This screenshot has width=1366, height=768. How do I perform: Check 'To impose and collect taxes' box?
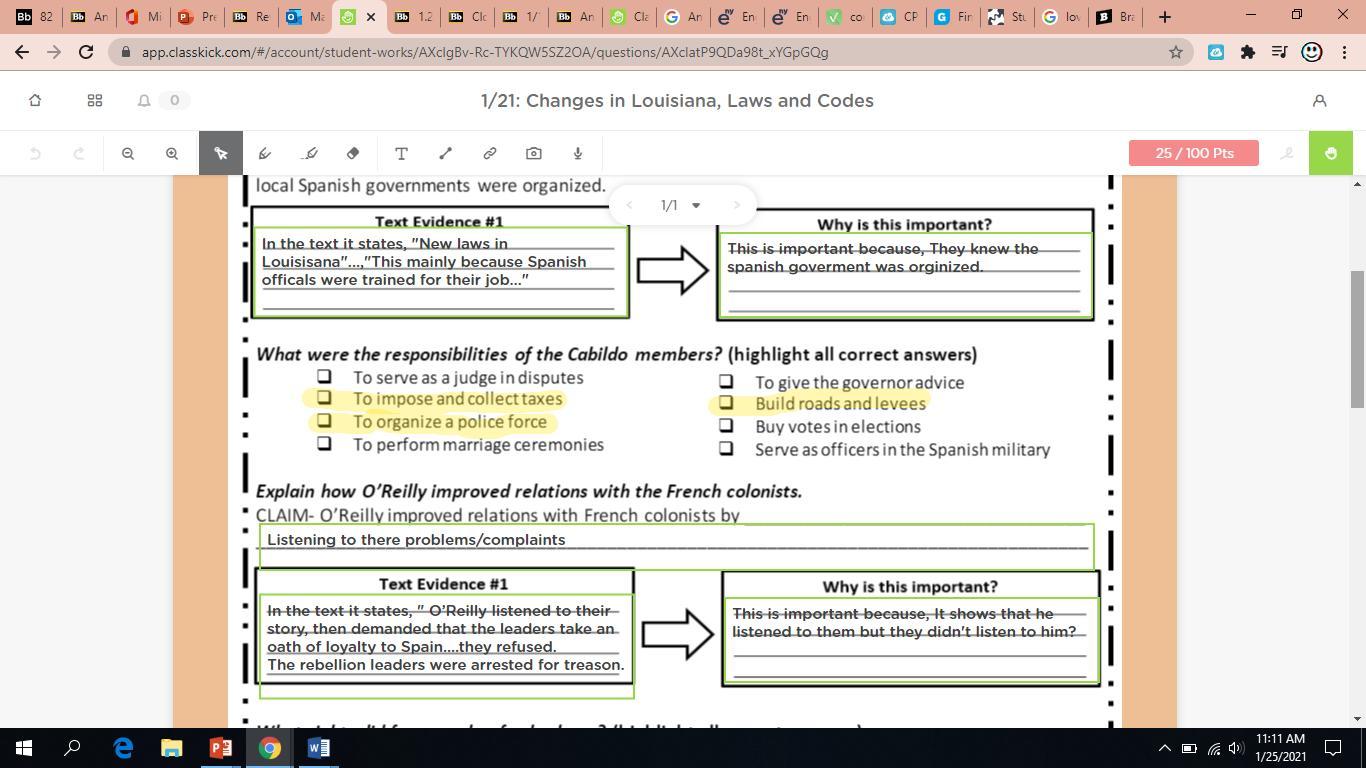tap(324, 398)
